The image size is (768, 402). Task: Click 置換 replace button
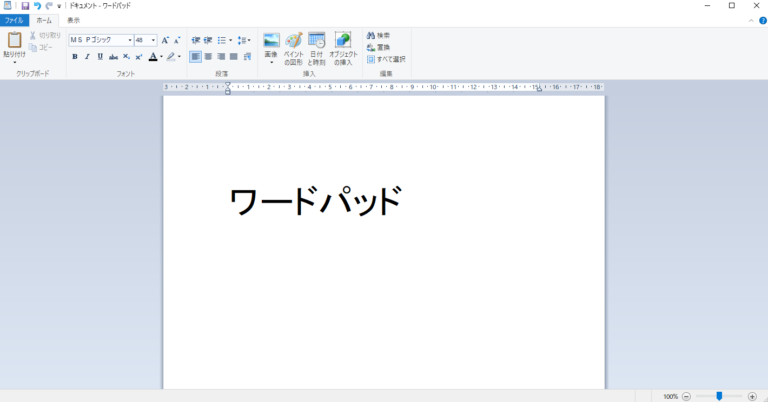click(x=378, y=47)
